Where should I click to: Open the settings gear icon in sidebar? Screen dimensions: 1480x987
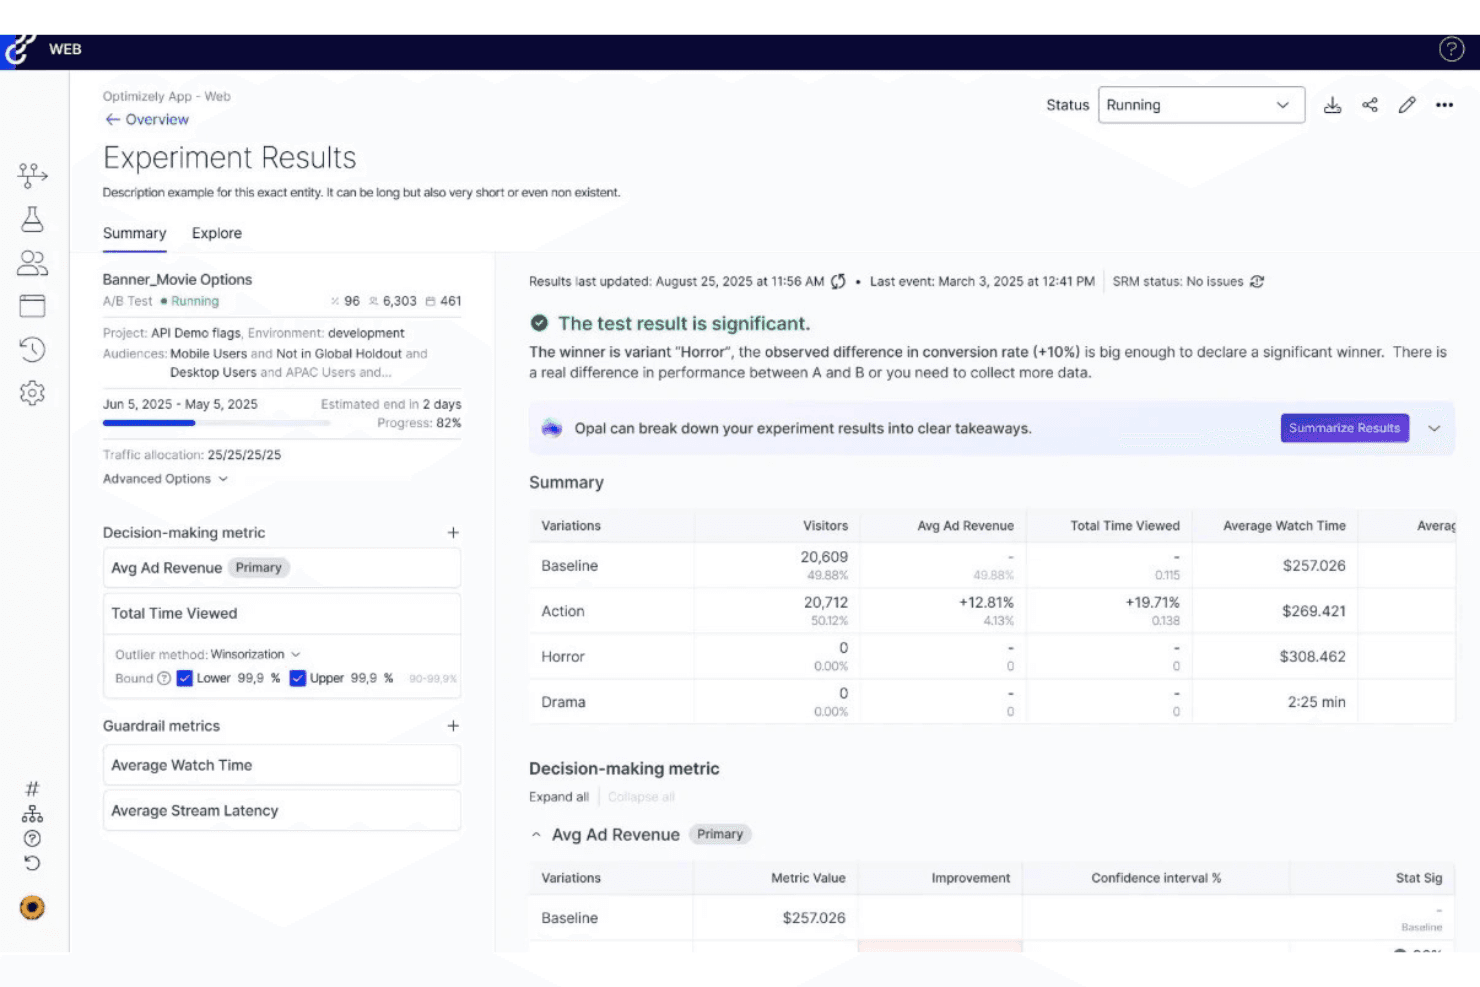point(32,393)
